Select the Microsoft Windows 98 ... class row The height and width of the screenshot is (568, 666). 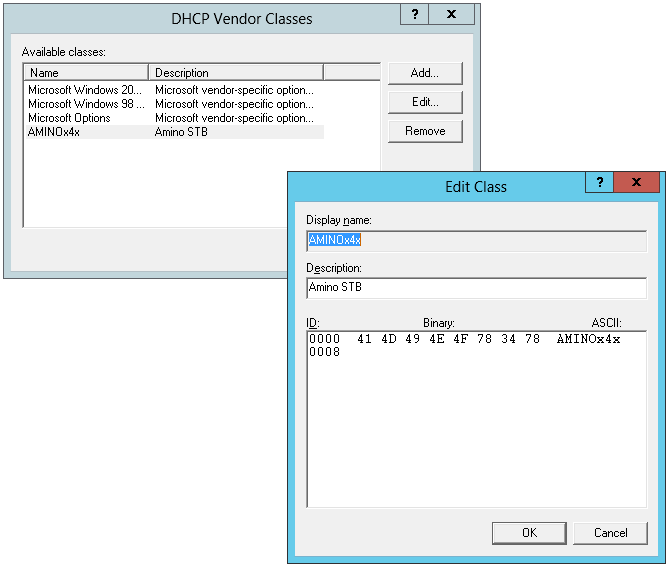pos(175,104)
